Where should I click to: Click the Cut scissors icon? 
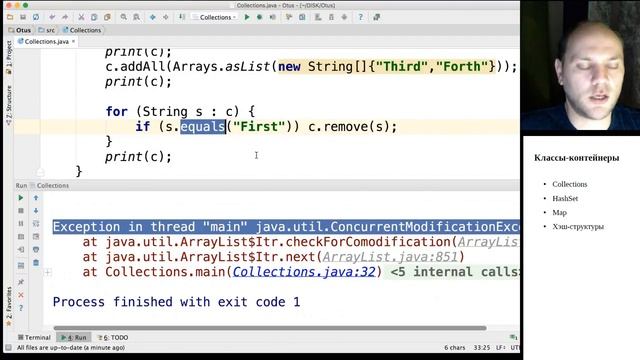pyautogui.click(x=81, y=17)
